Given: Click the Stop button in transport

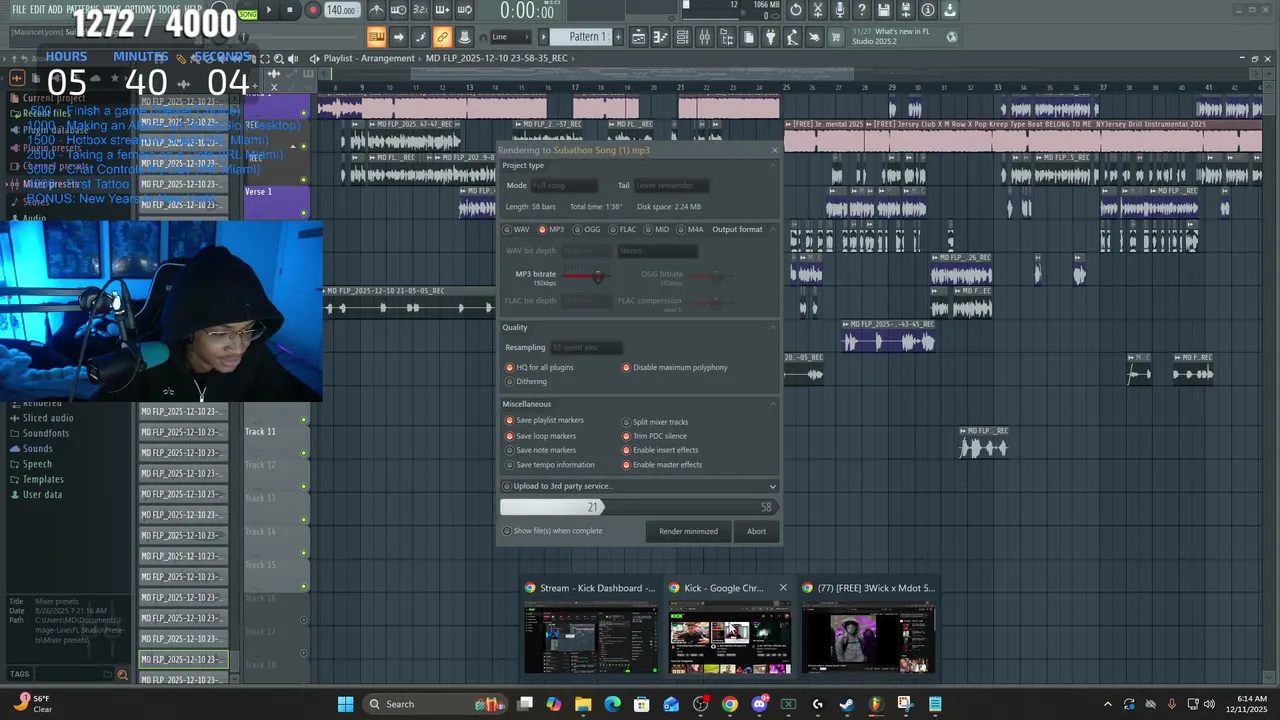Looking at the screenshot, I should [290, 10].
